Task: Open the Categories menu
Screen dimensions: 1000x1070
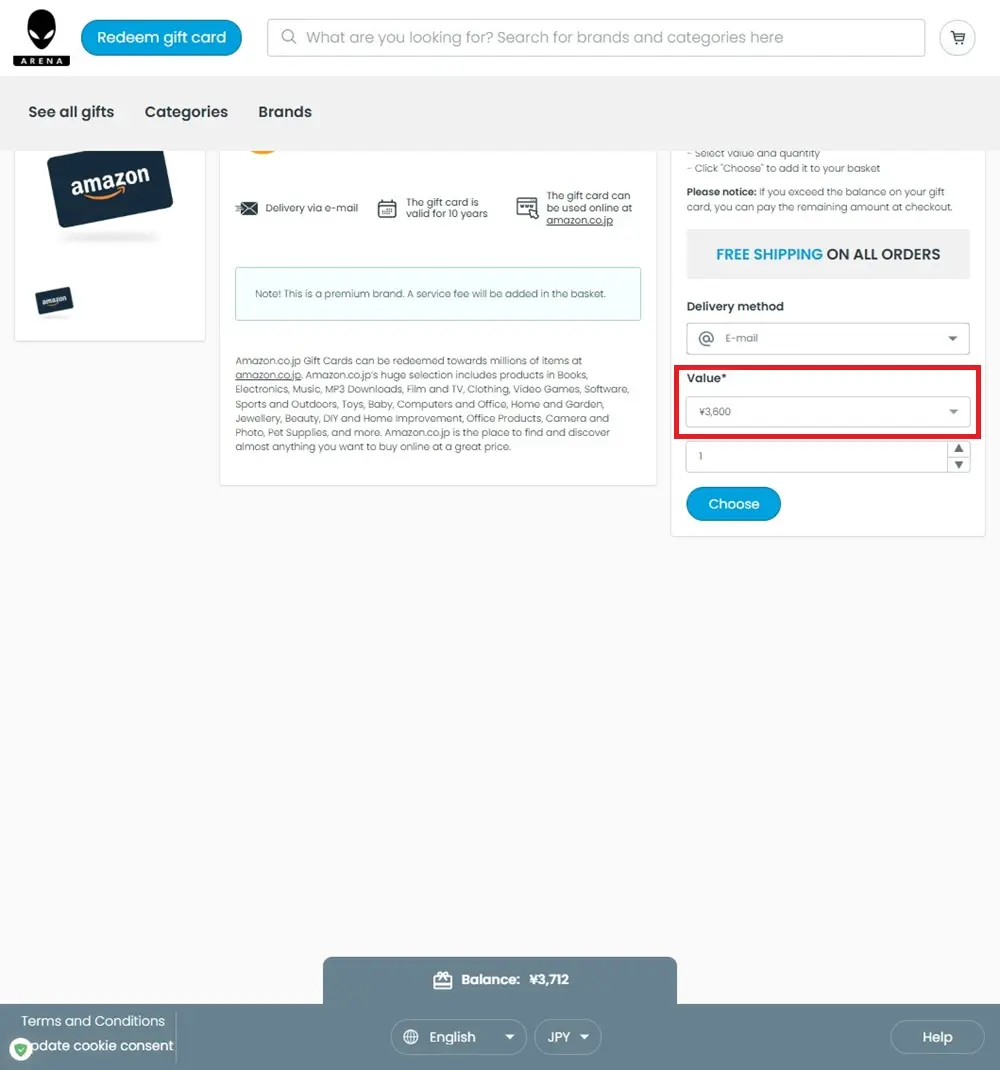Action: [186, 112]
